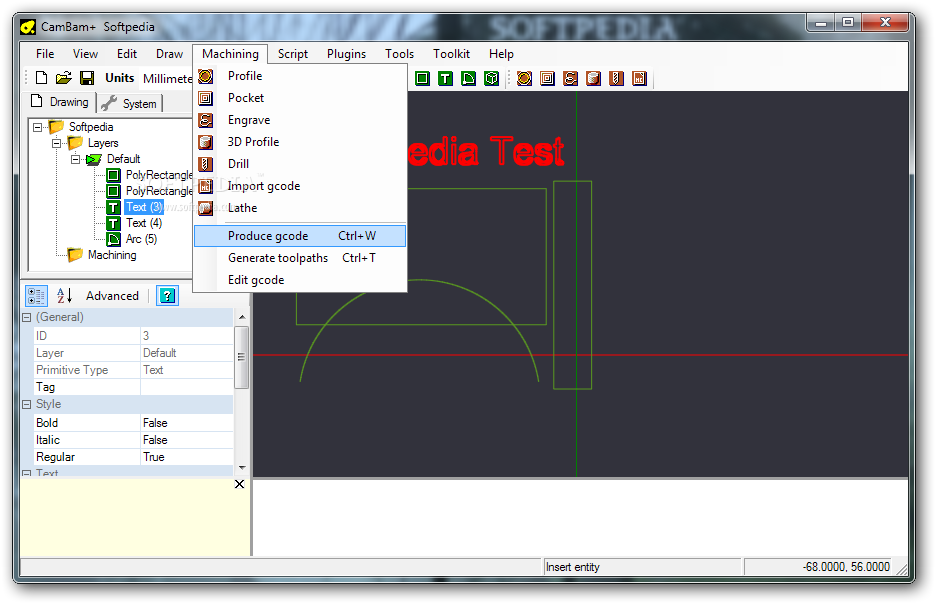Sort properties alphabetically with A-Z icon
The width and height of the screenshot is (936, 604).
tap(64, 295)
